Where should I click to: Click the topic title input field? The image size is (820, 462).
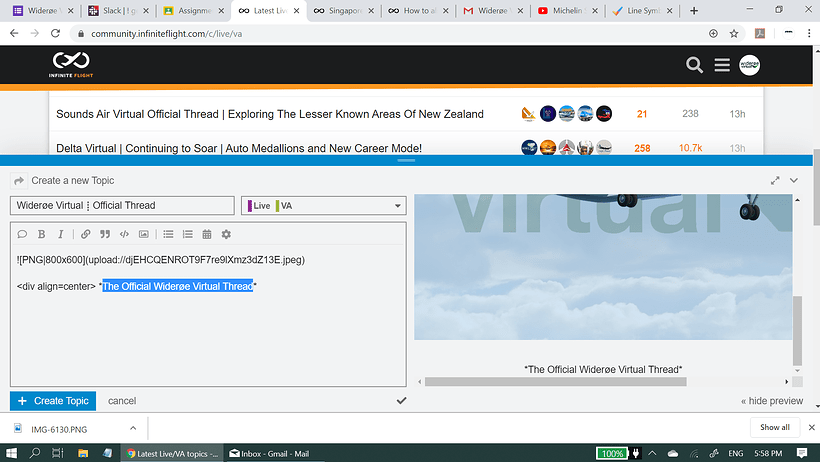pyautogui.click(x=122, y=206)
